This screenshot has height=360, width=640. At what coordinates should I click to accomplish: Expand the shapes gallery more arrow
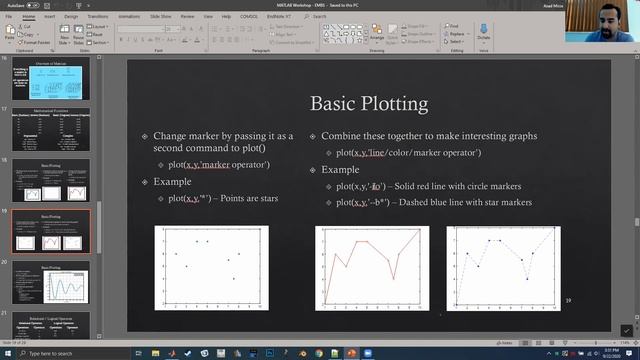coord(366,41)
